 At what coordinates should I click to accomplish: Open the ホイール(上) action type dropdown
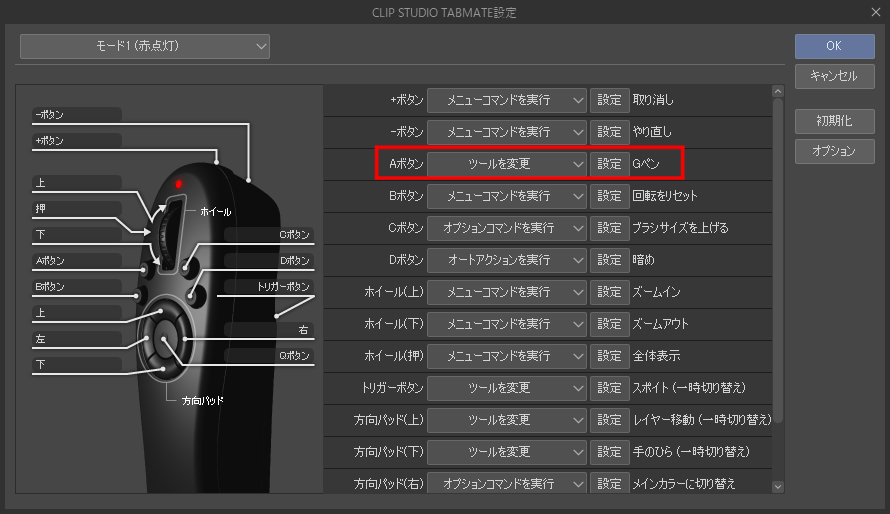[x=507, y=292]
